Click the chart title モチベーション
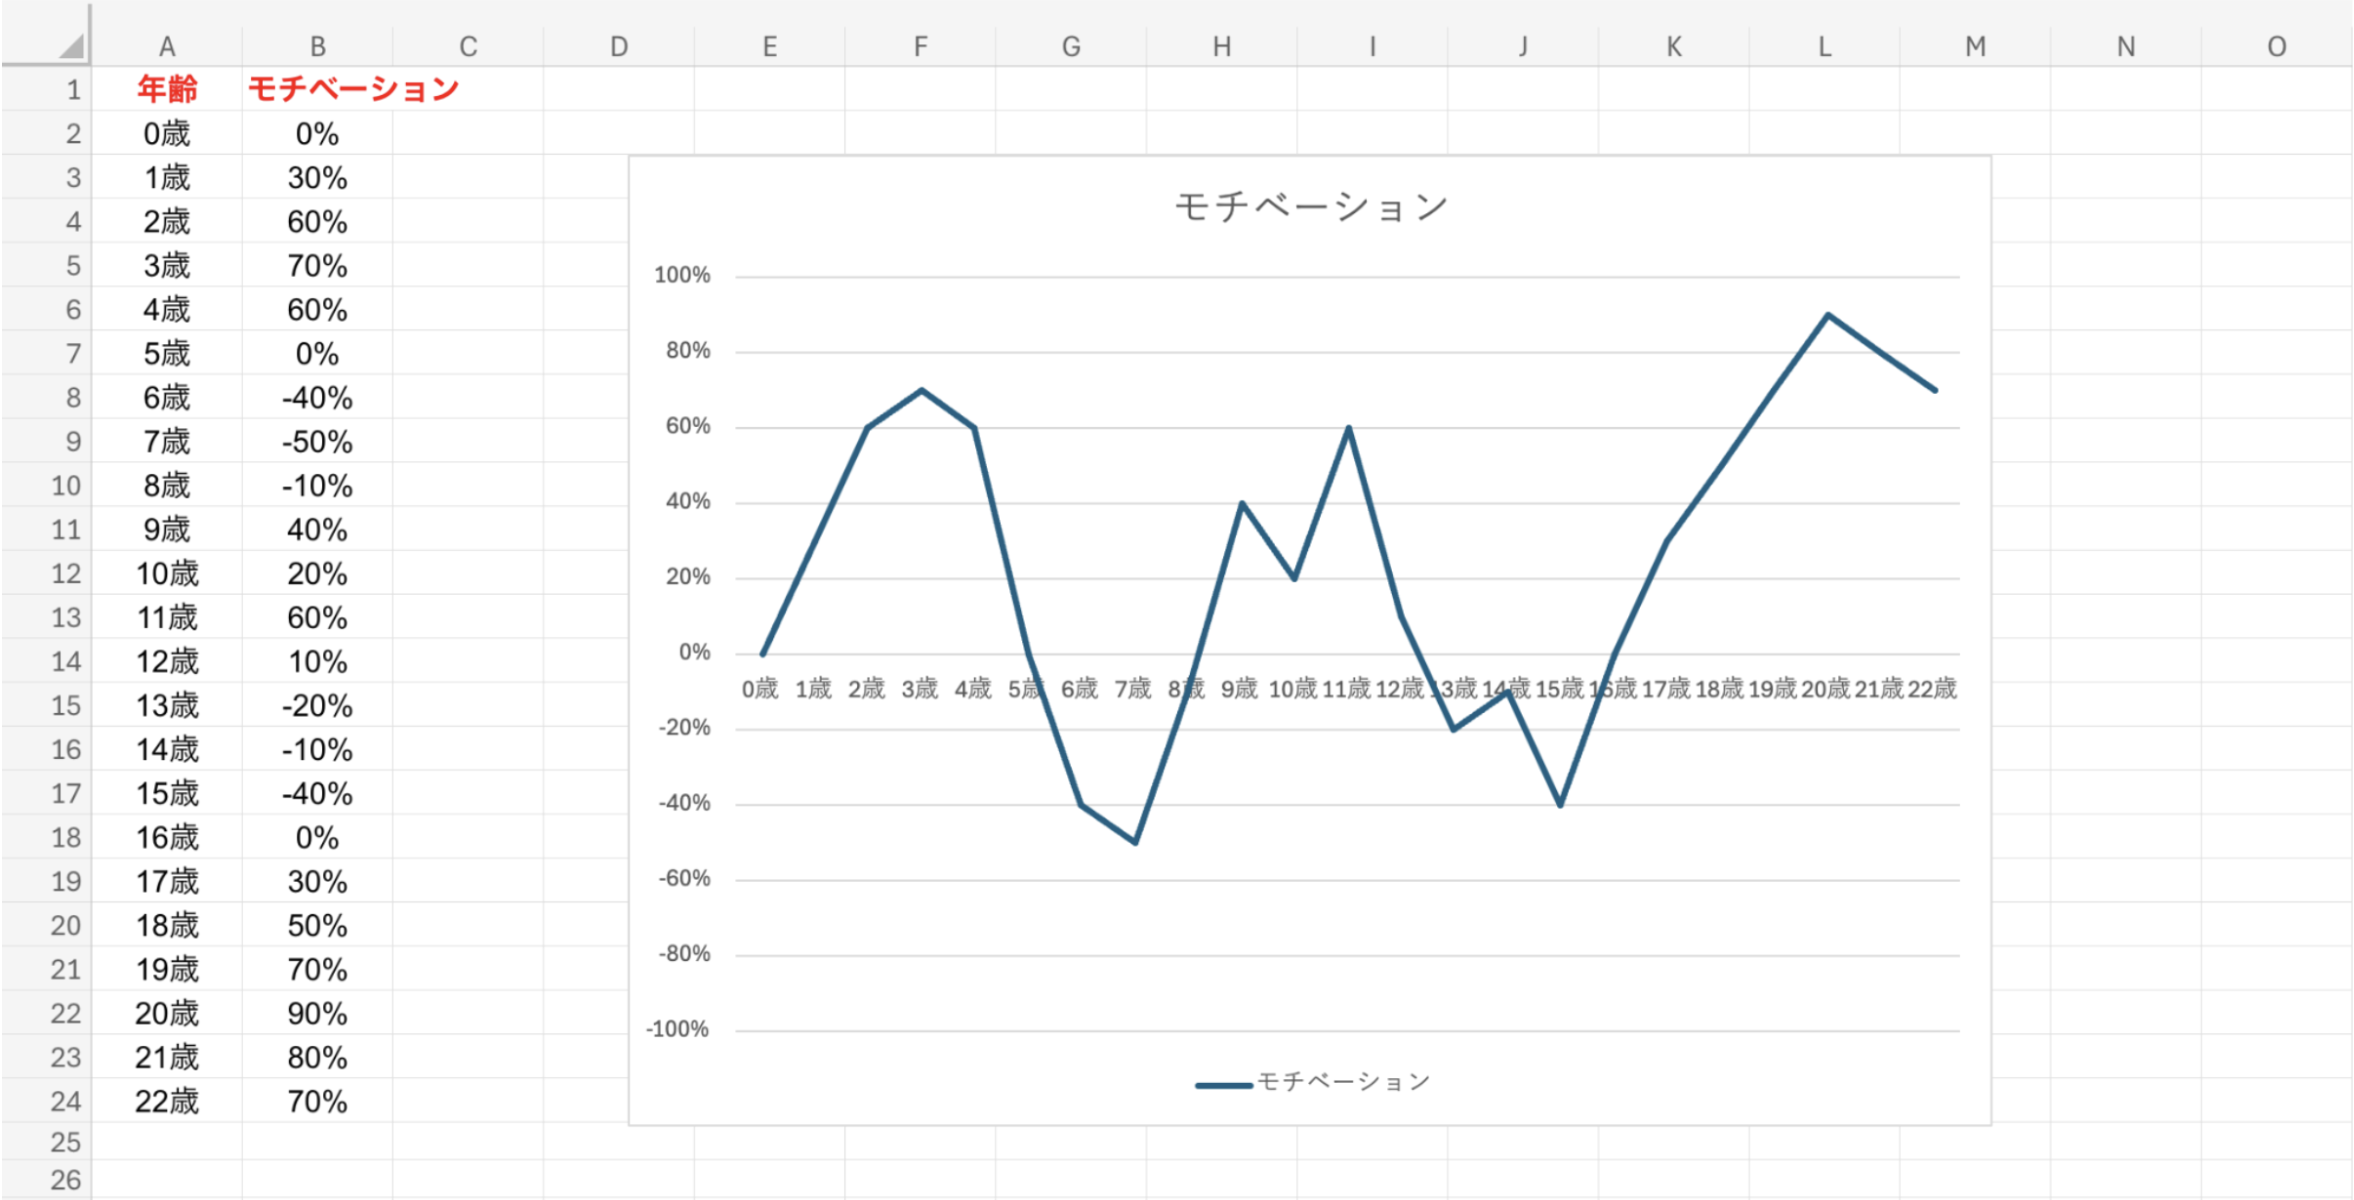This screenshot has height=1200, width=2354. coord(1310,207)
